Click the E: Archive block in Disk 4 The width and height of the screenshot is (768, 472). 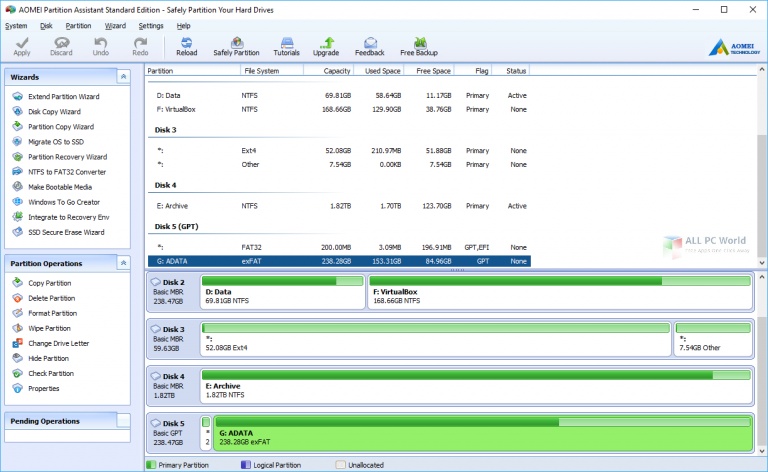(476, 386)
